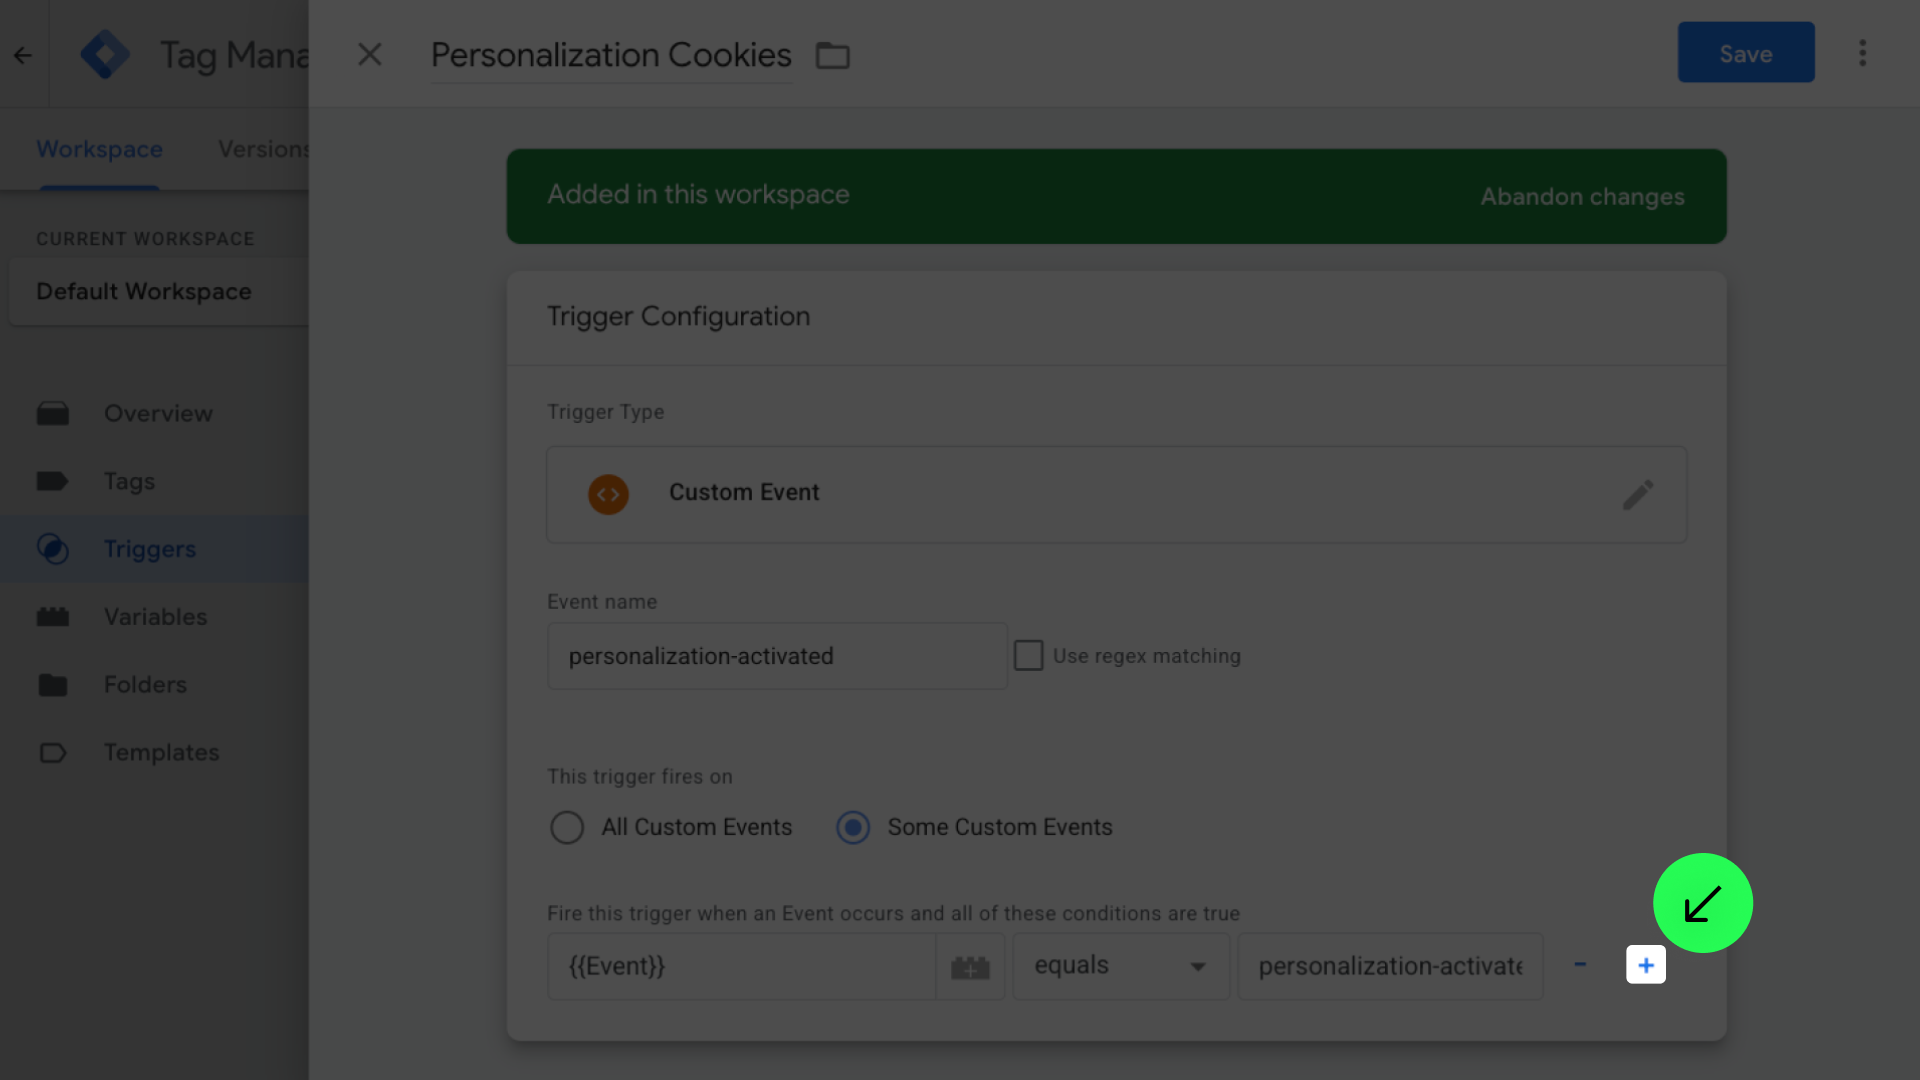The height and width of the screenshot is (1080, 1920).
Task: Click the Tags icon in the sidebar
Action: 53,481
